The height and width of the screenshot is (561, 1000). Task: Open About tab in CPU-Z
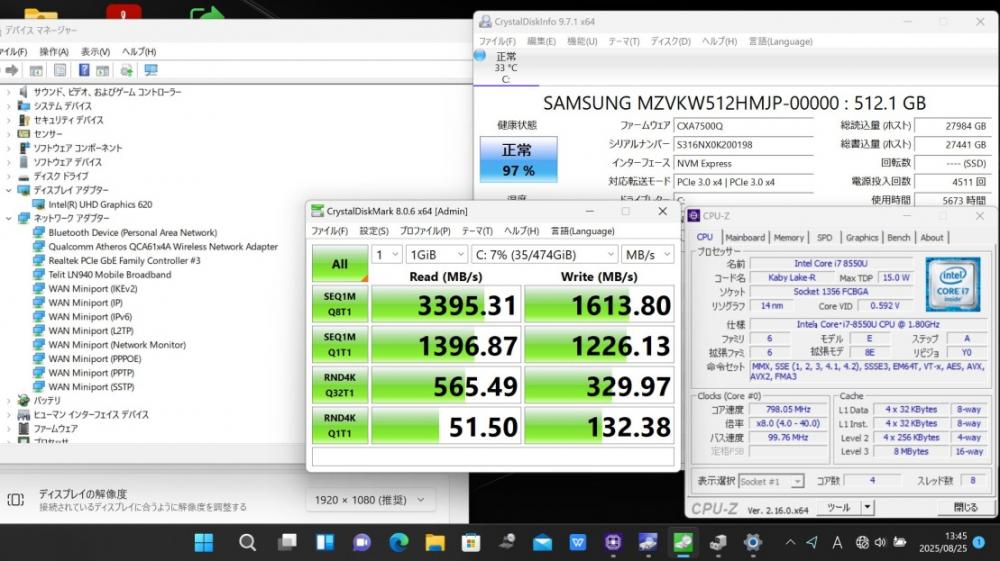(932, 237)
